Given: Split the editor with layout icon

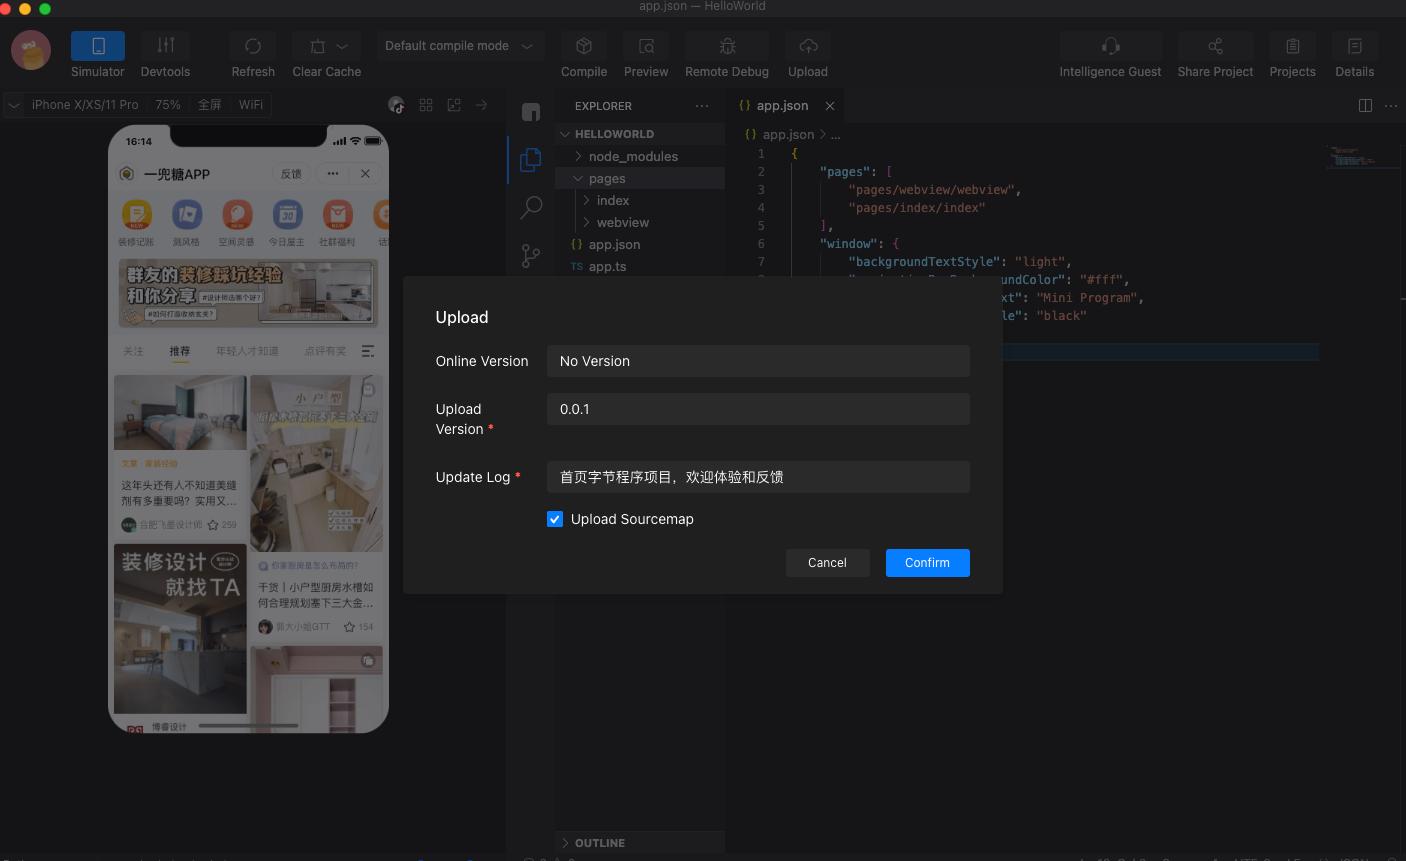Looking at the screenshot, I should [x=1365, y=105].
